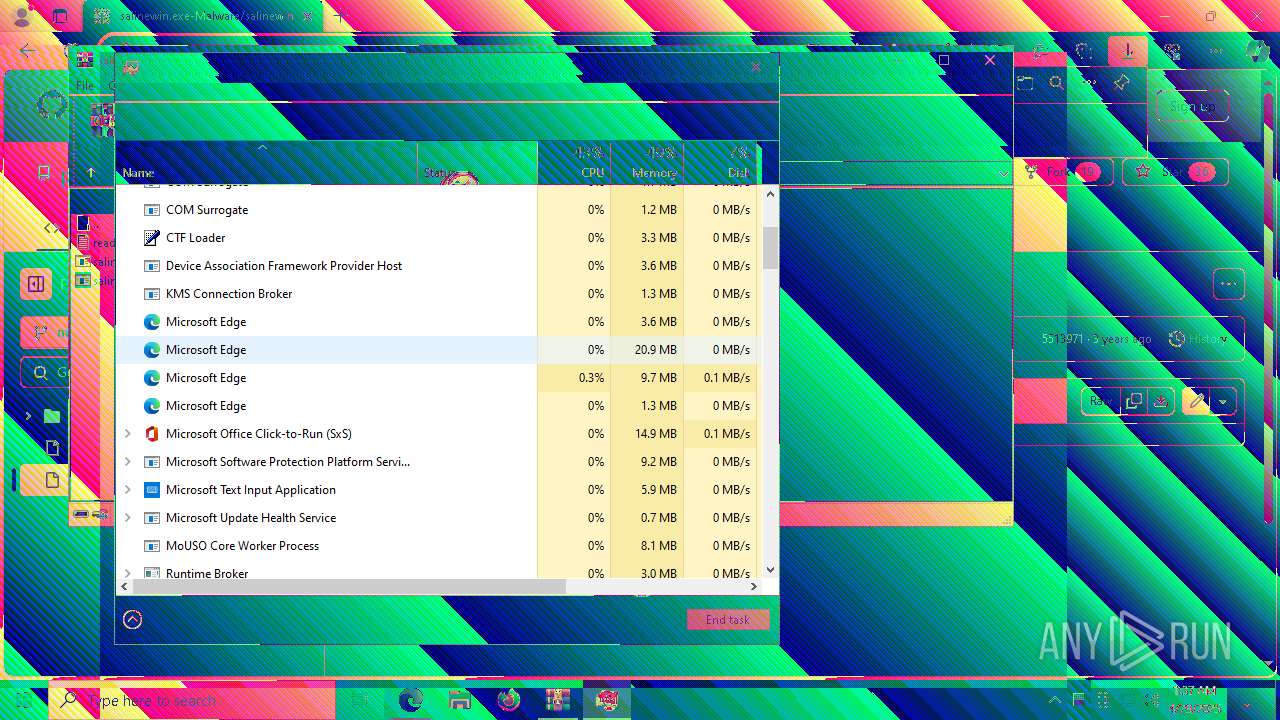
Task: Go back with browser back arrow
Action: [x=27, y=51]
